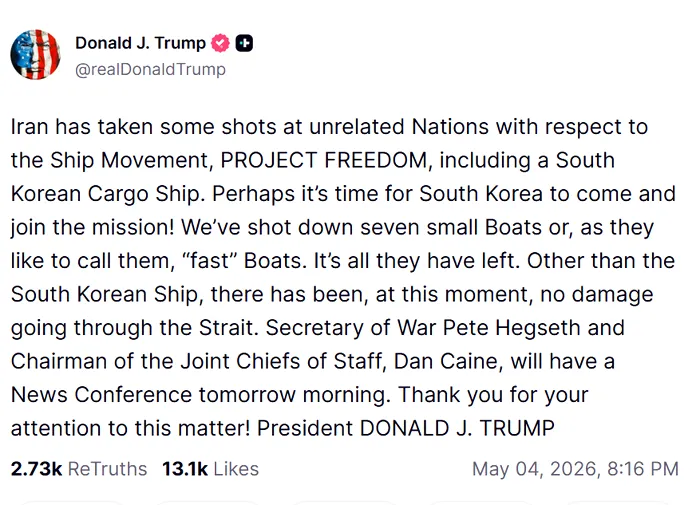Click the black plus badge beside name
Screen dimensions: 700x505
pos(244,43)
